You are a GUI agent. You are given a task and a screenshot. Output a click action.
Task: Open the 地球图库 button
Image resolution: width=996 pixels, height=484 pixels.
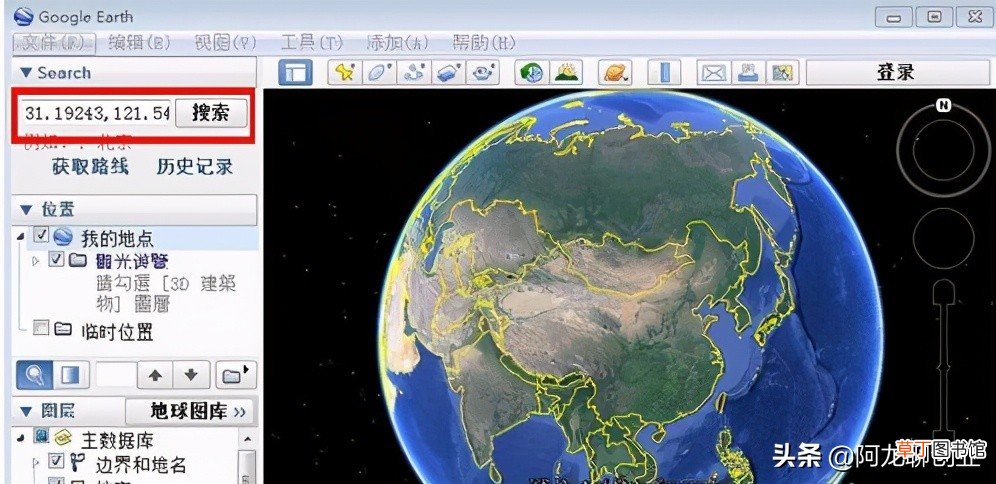[x=189, y=412]
